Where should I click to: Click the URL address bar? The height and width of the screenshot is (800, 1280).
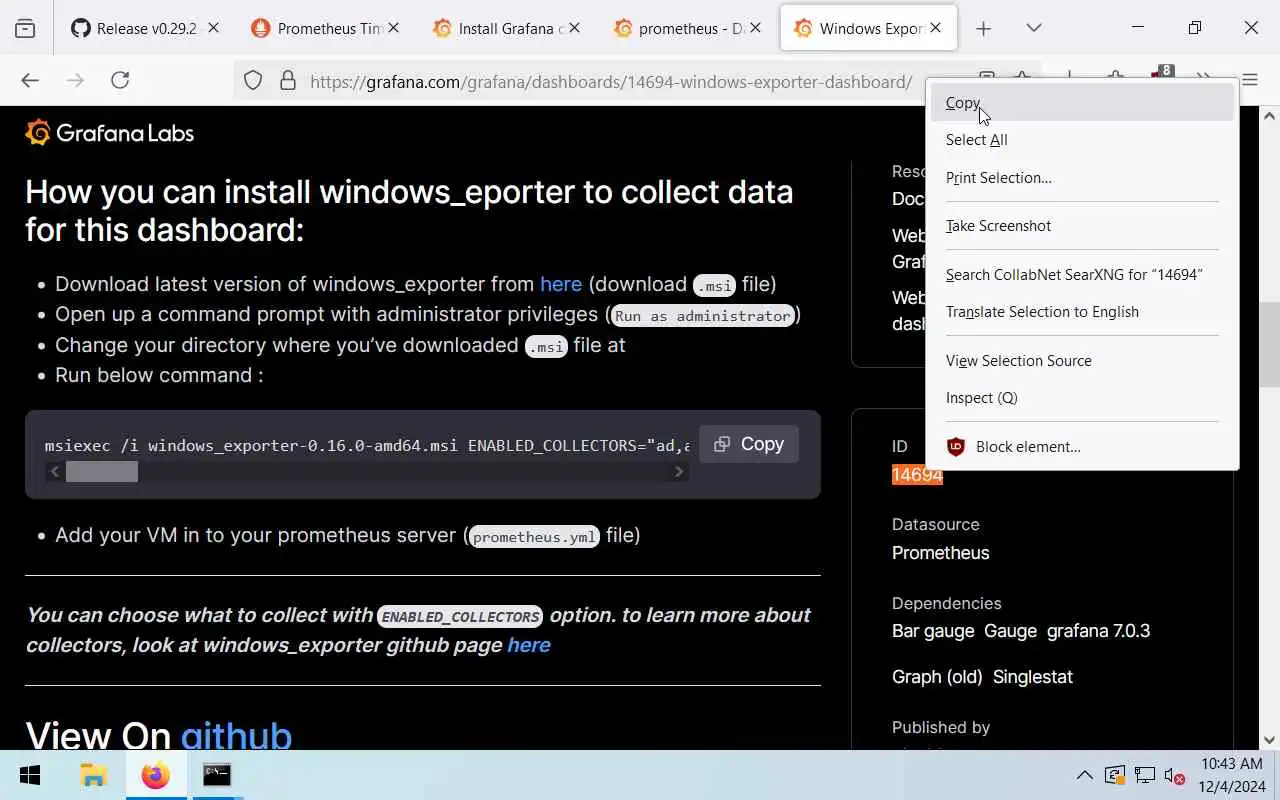coord(610,82)
